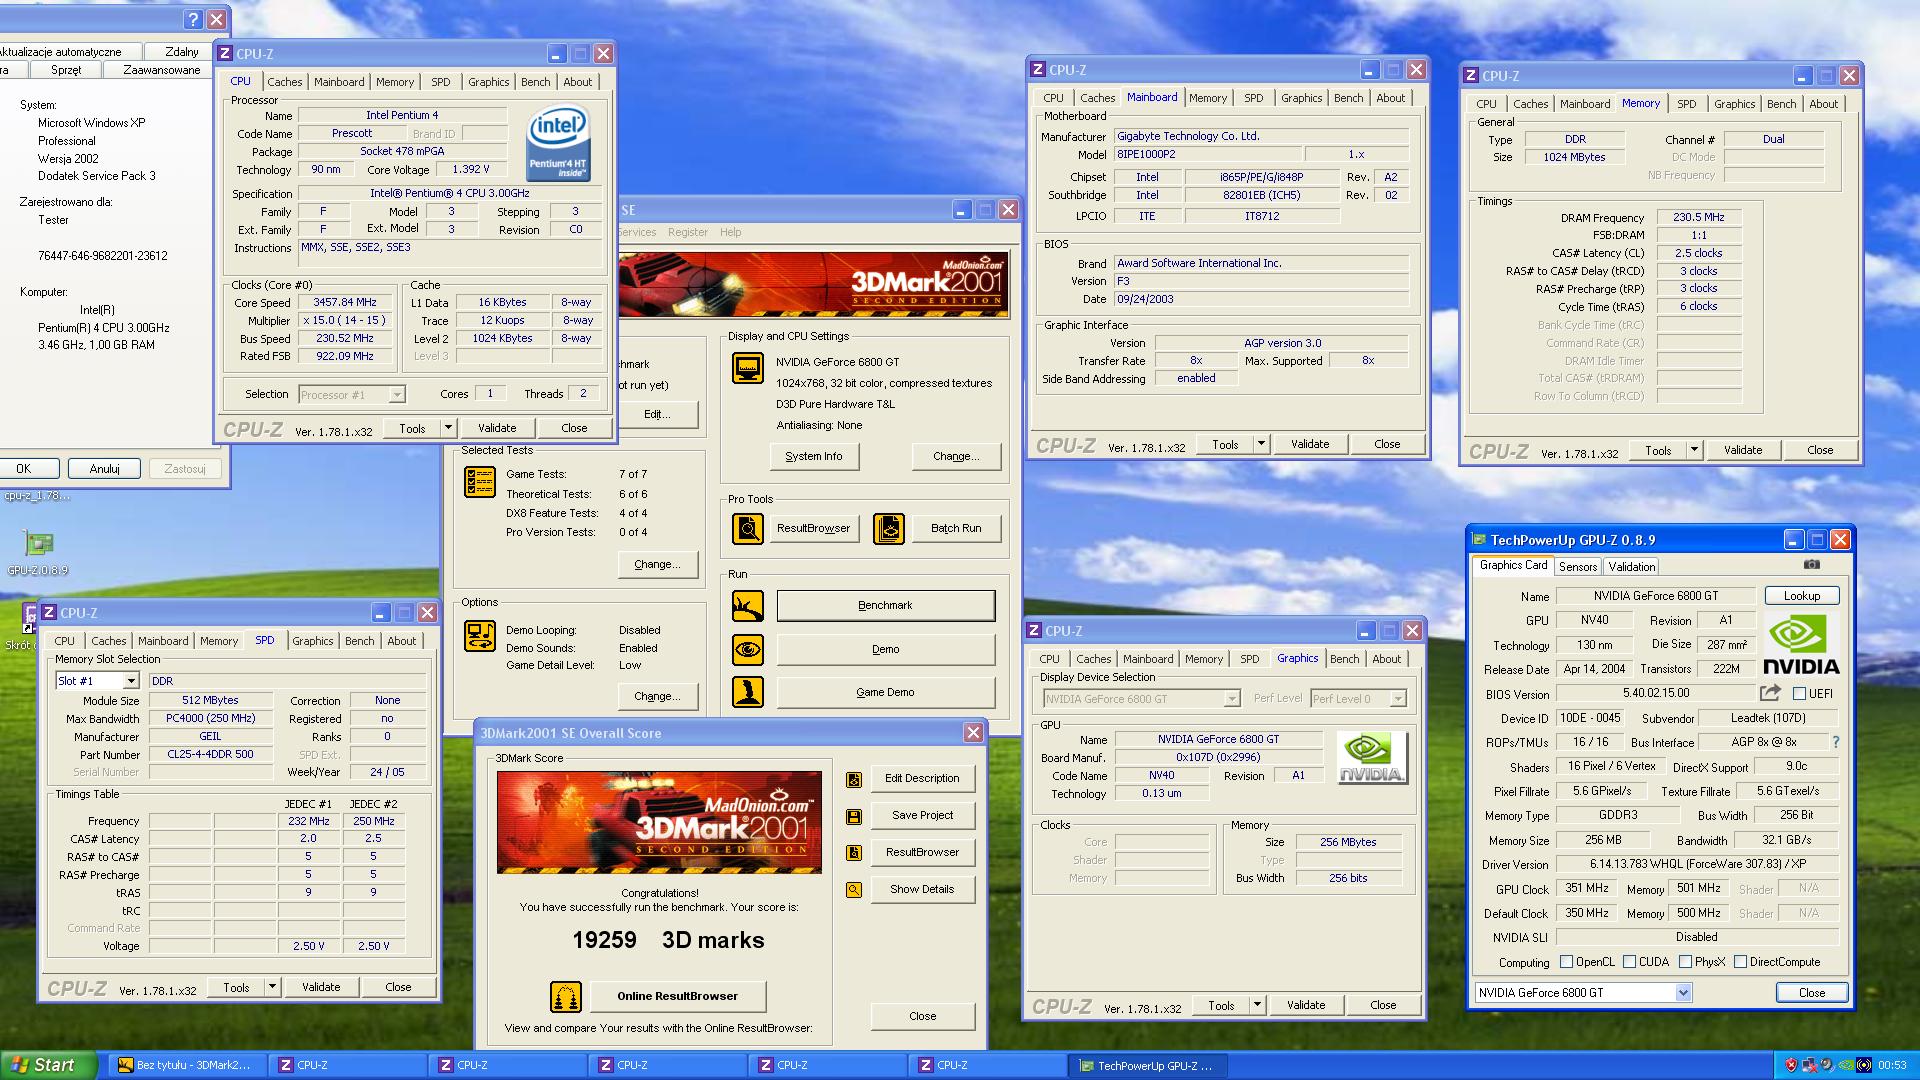Click the Benchmark run icon
Viewport: 1920px width, 1080px height.
click(x=748, y=605)
